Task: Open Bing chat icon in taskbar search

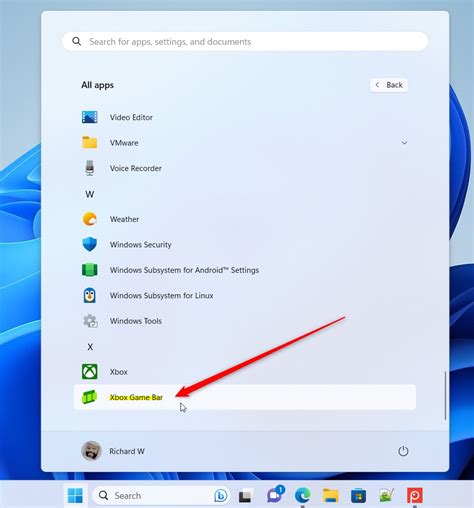Action: tap(221, 496)
